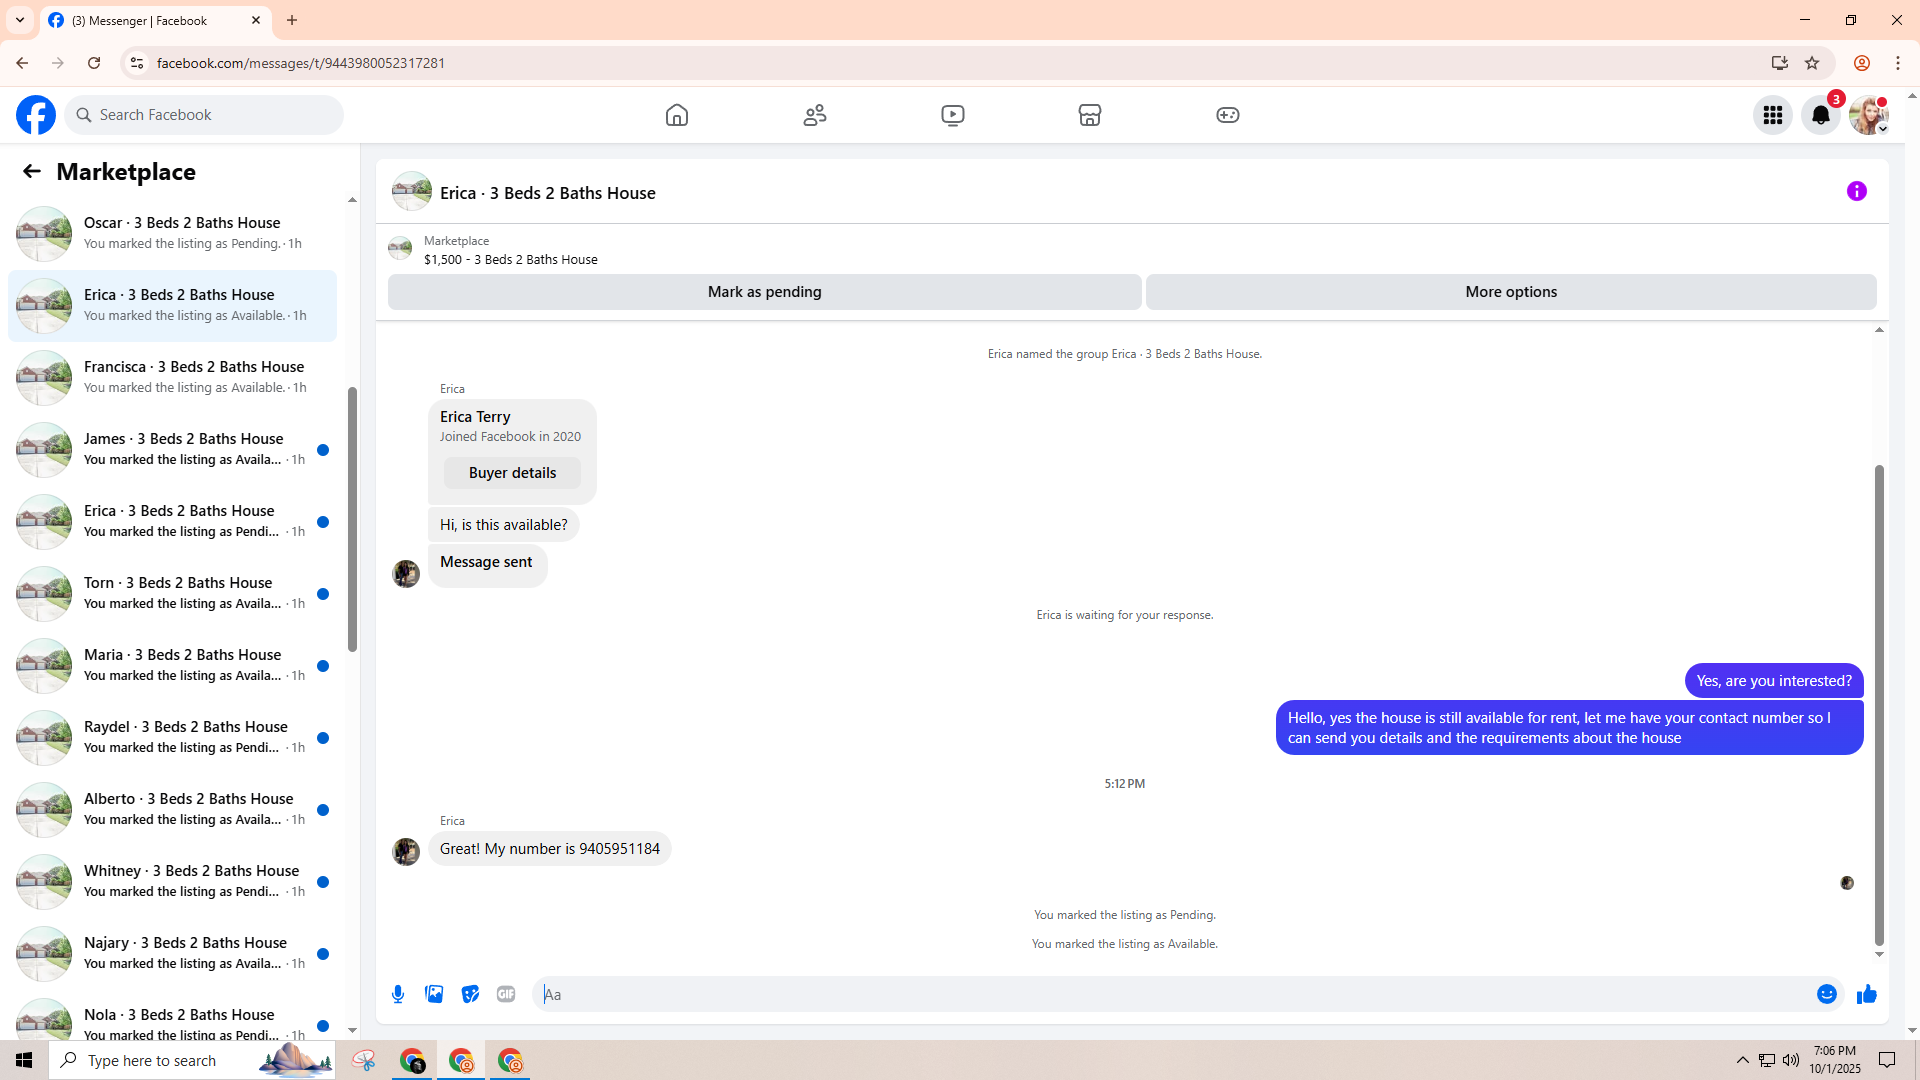Record a voice clip with microphone icon
Viewport: 1920px width, 1080px height.
[x=398, y=994]
